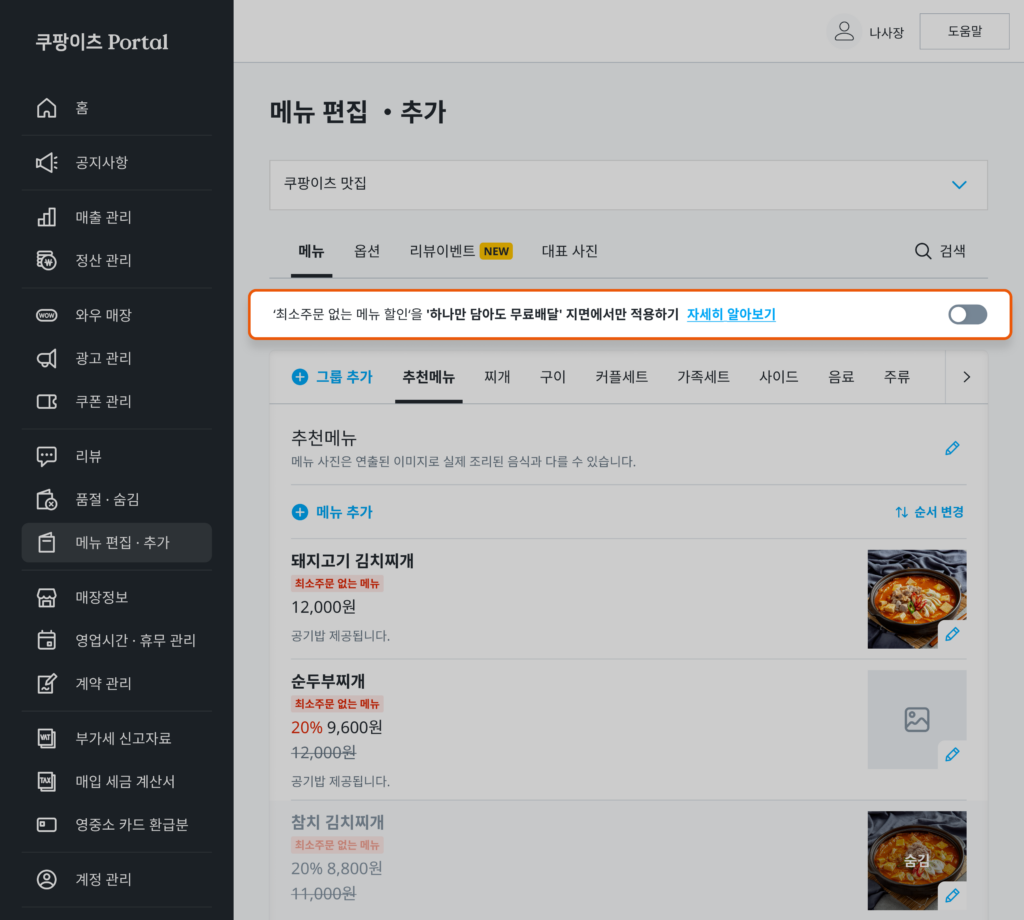Click the search magnifier icon
1024x920 pixels.
point(923,251)
